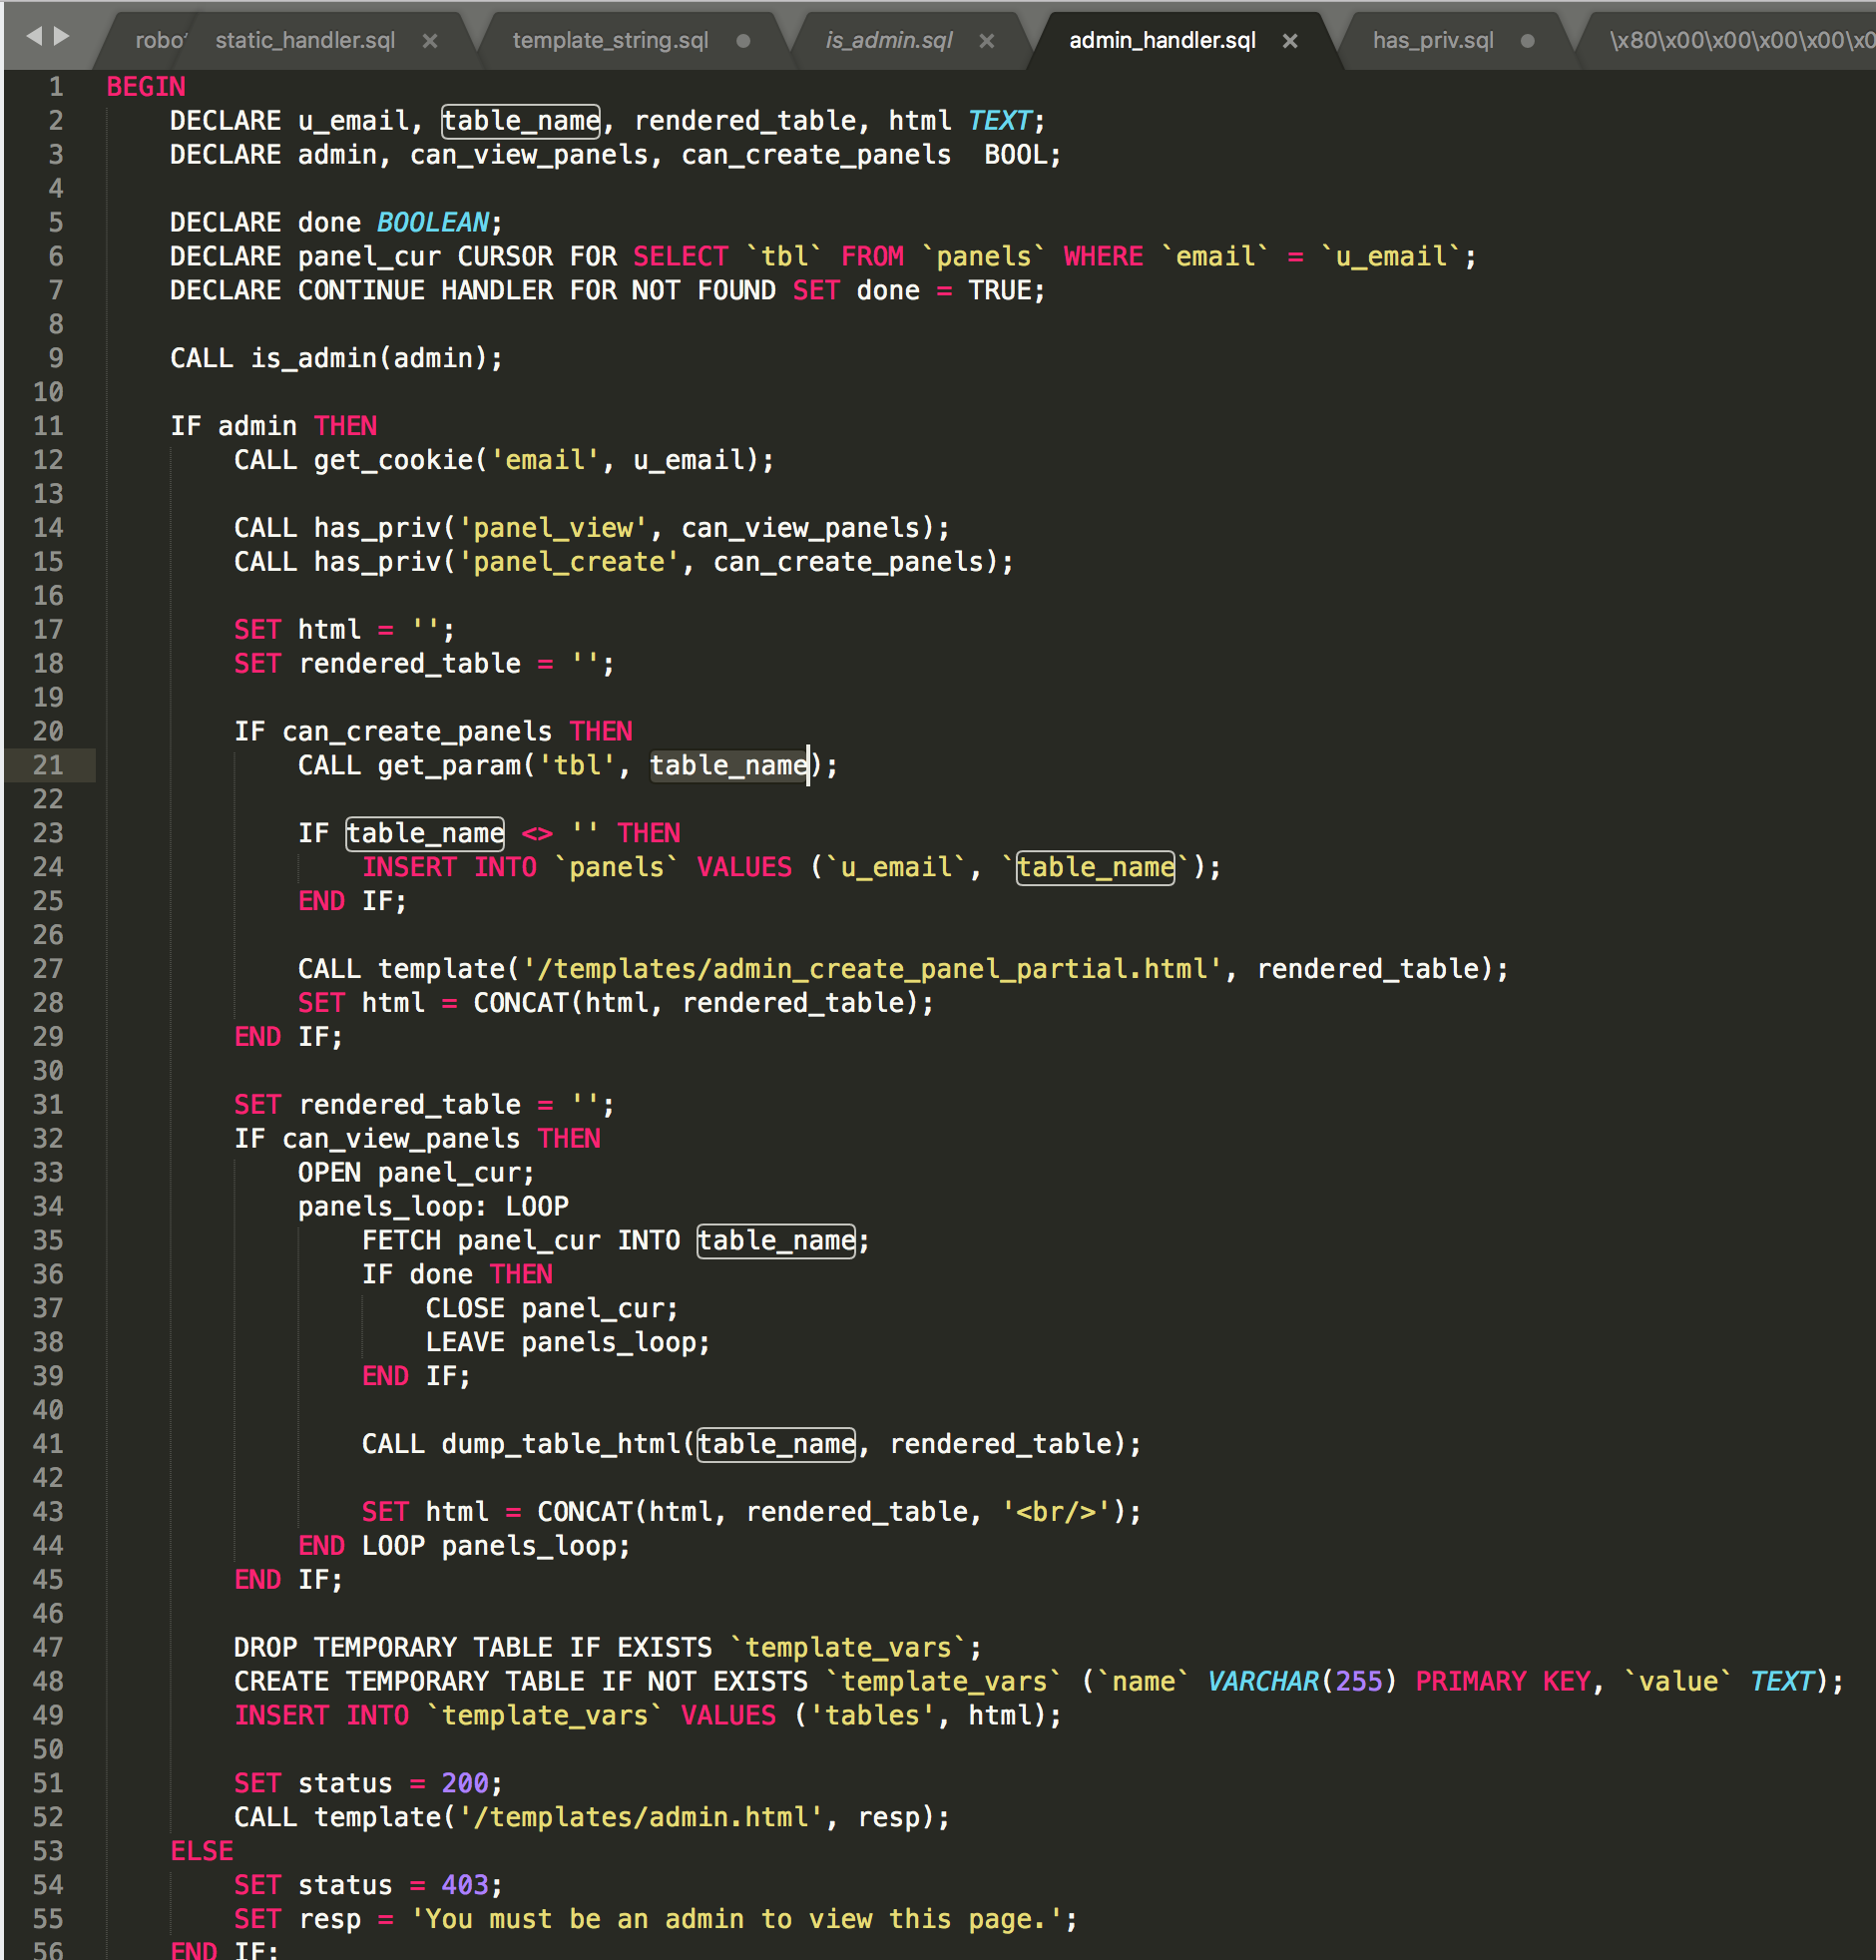Click highlighted table_name in DECLARE on line 2
This screenshot has height=1960, width=1876.
[x=521, y=121]
